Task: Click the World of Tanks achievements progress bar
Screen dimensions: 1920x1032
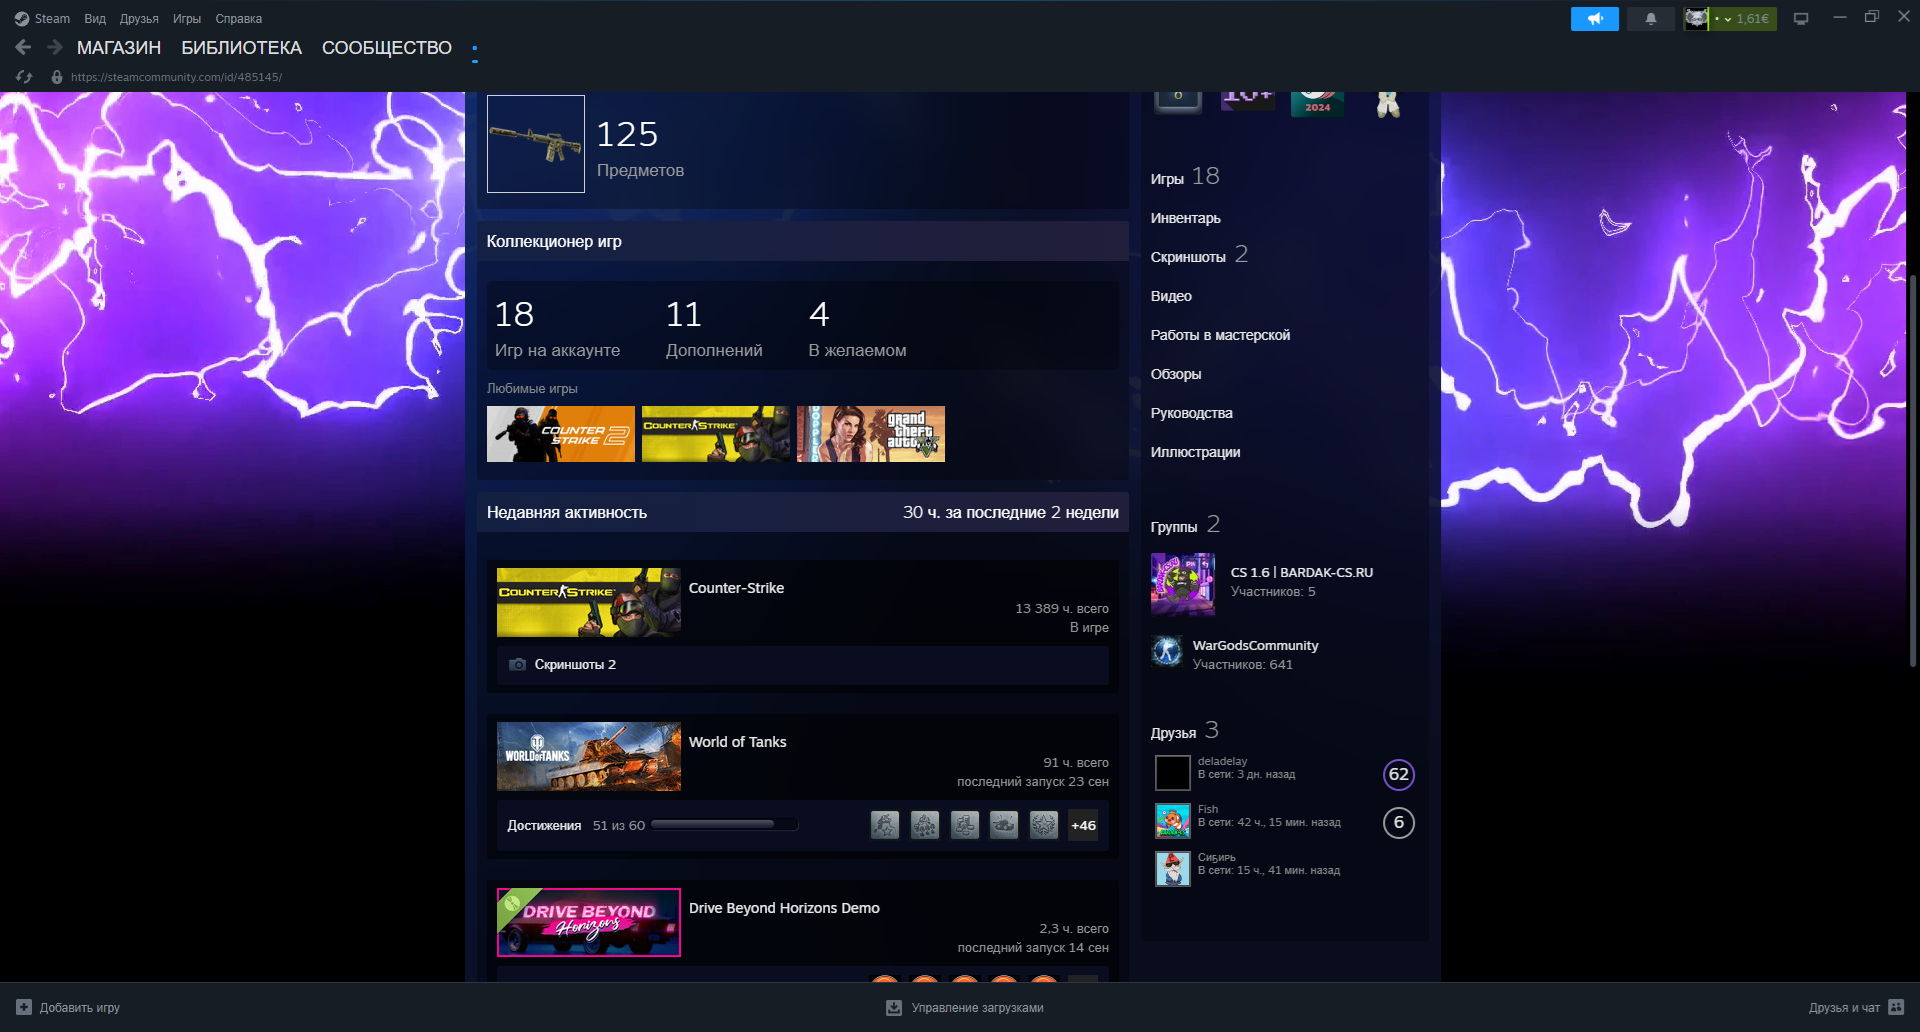Action: [723, 825]
